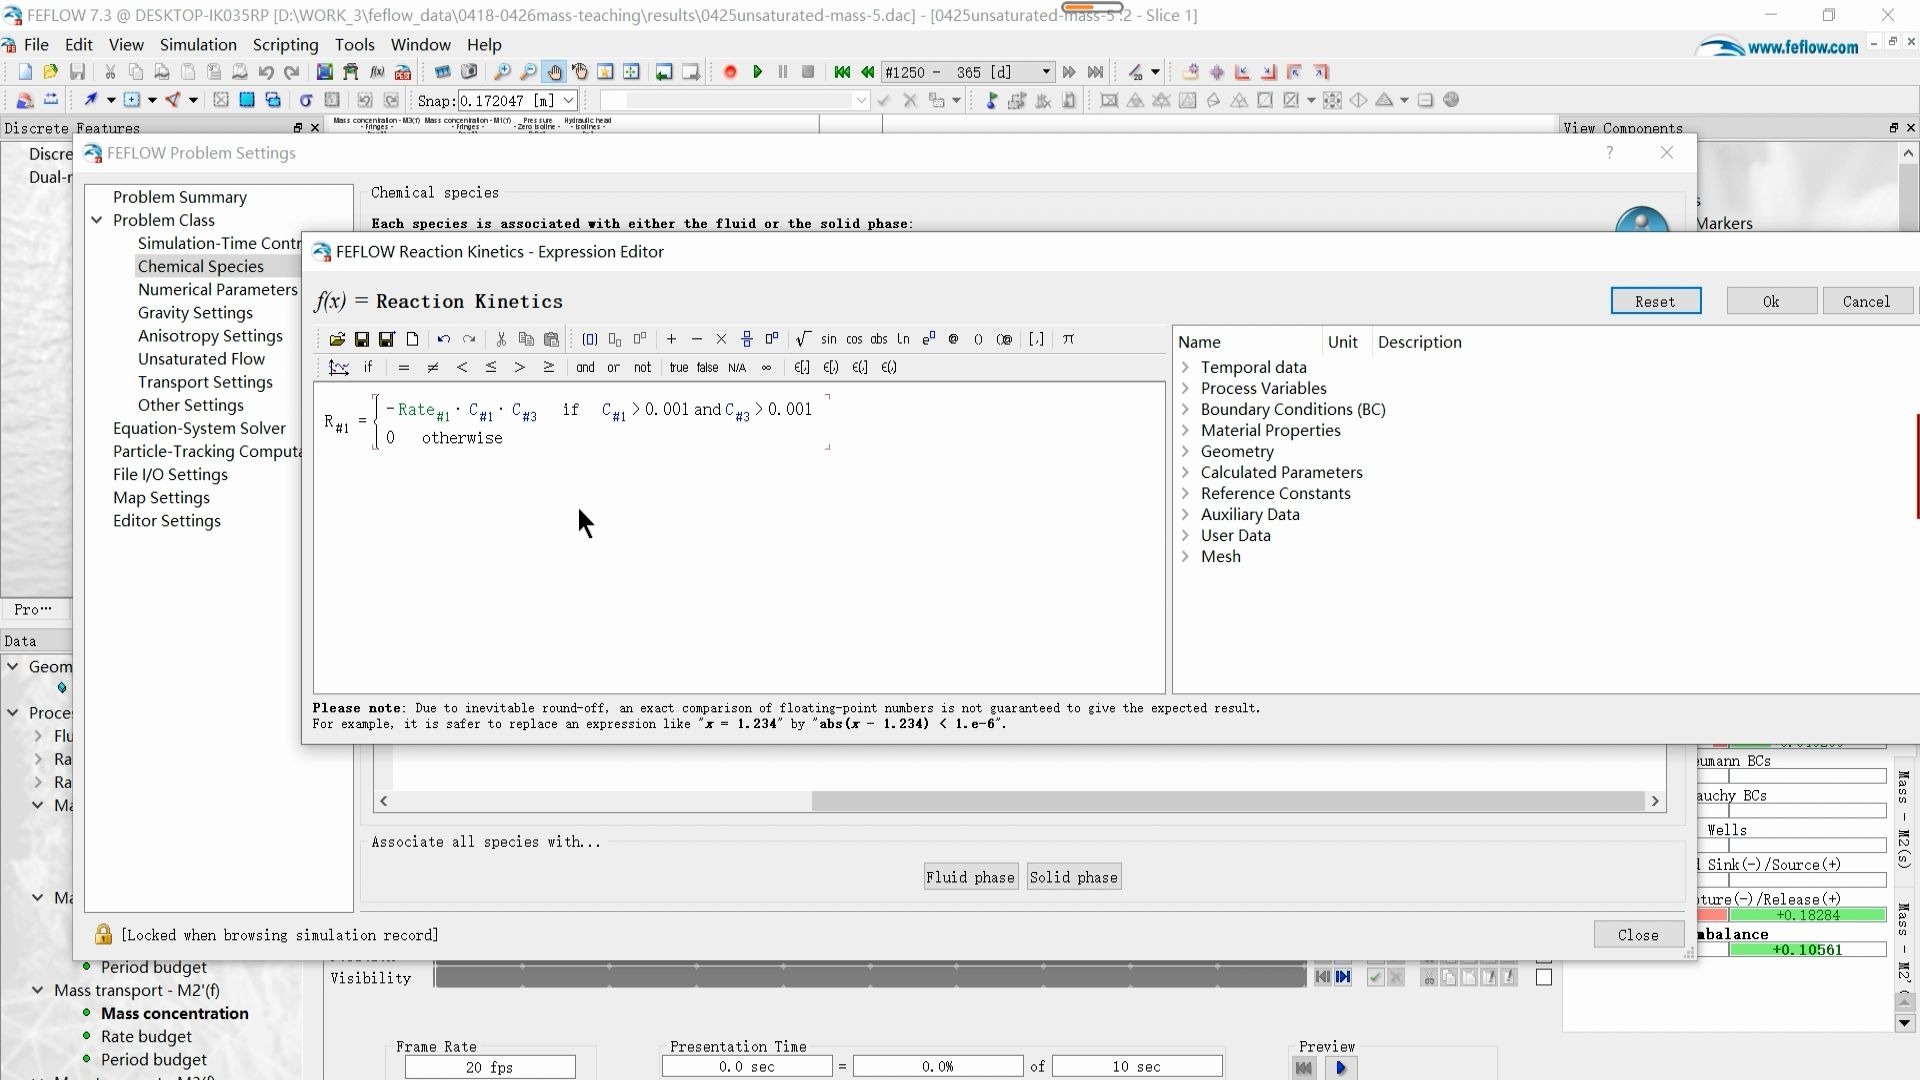The height and width of the screenshot is (1080, 1920).
Task: Open the time step #1250 dropdown
Action: click(x=1046, y=72)
